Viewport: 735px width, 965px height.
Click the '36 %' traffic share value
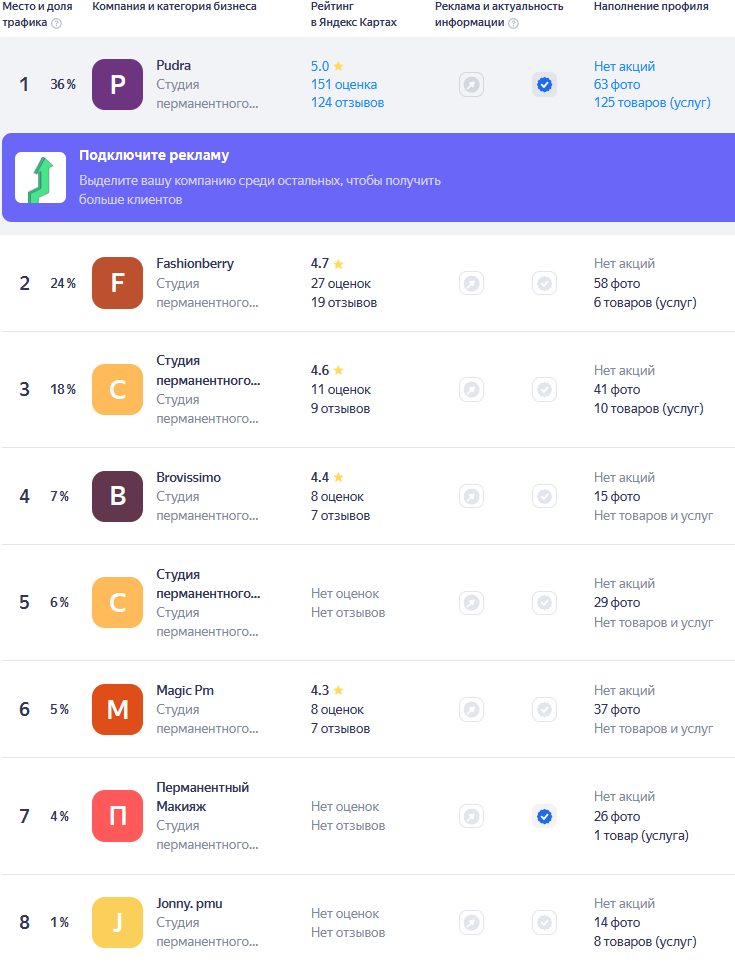click(63, 84)
